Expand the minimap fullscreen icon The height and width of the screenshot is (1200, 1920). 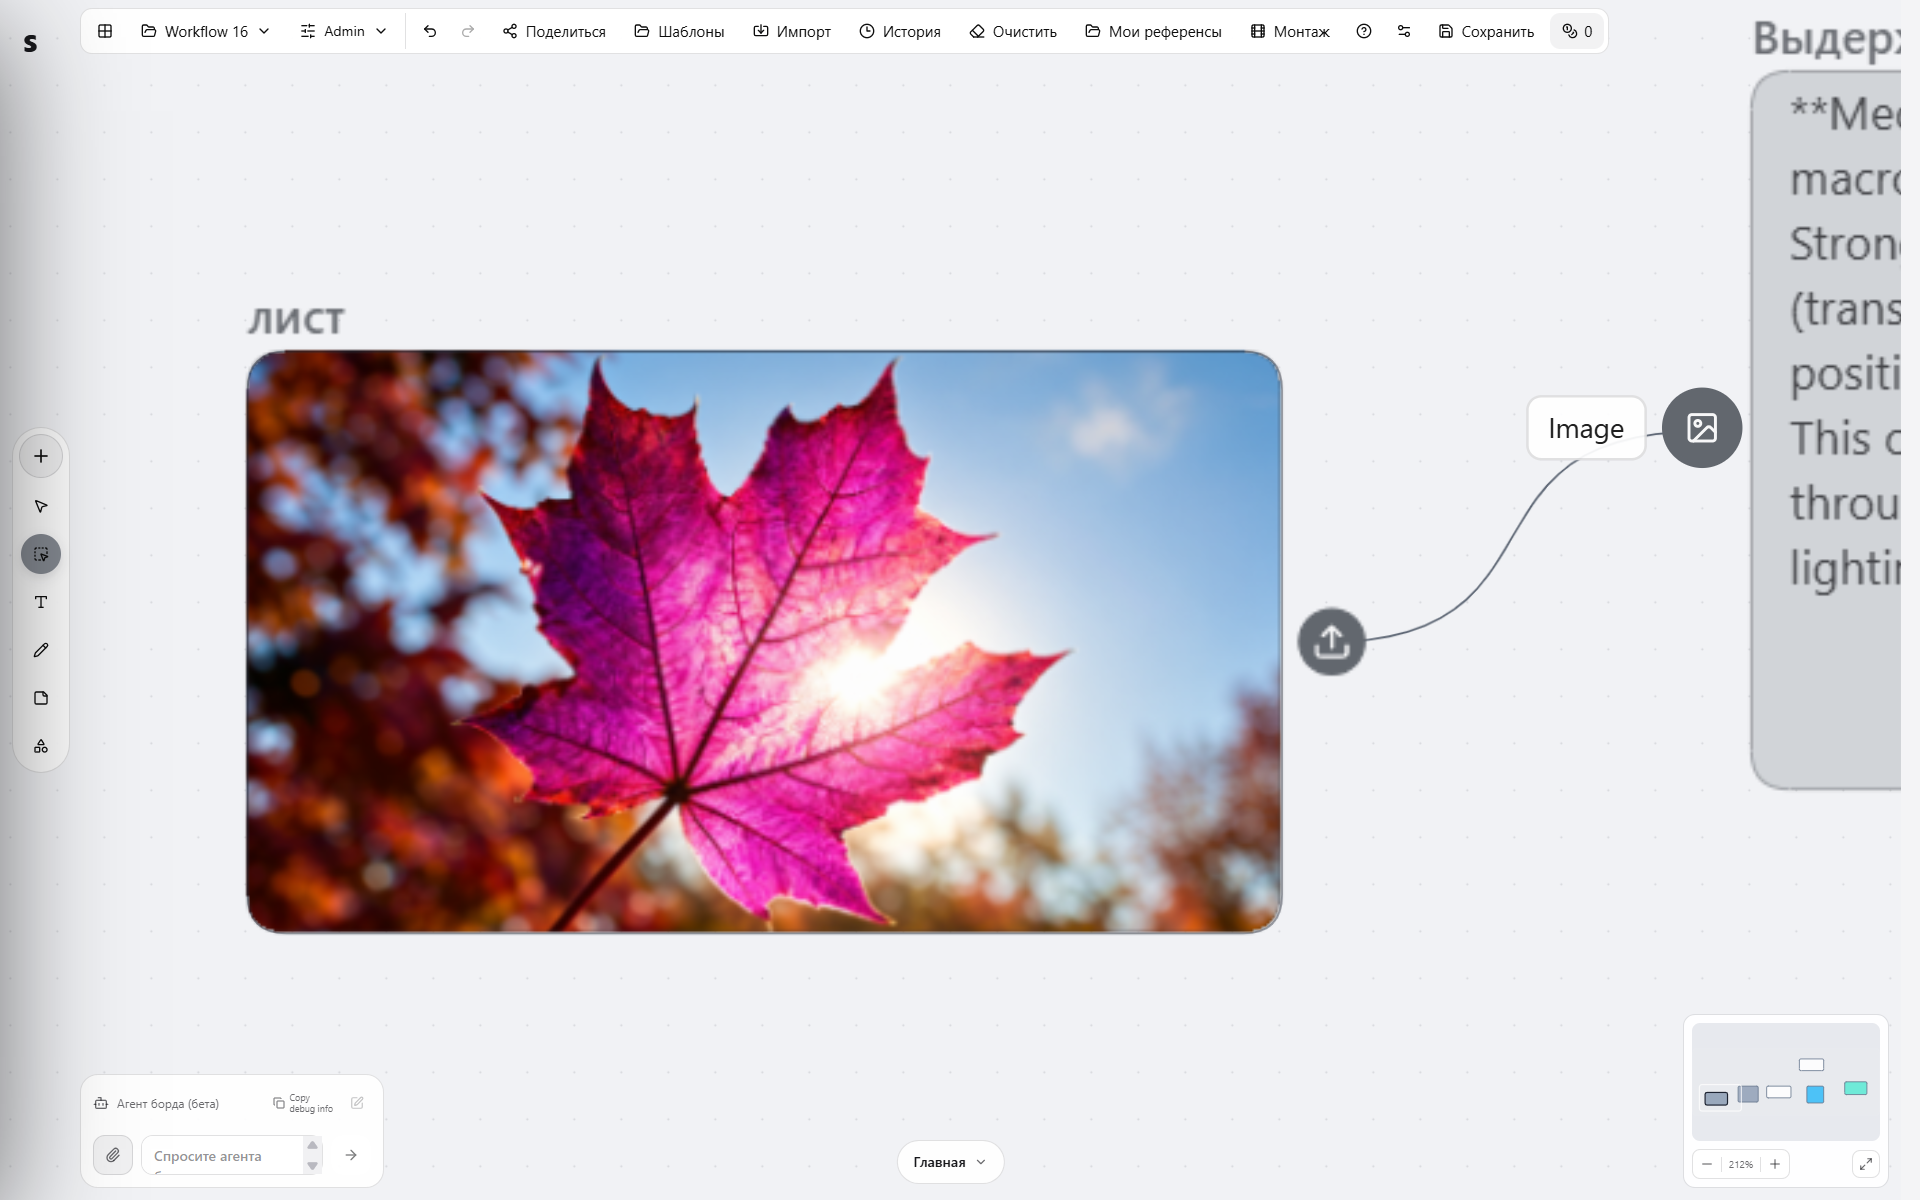pos(1866,1164)
